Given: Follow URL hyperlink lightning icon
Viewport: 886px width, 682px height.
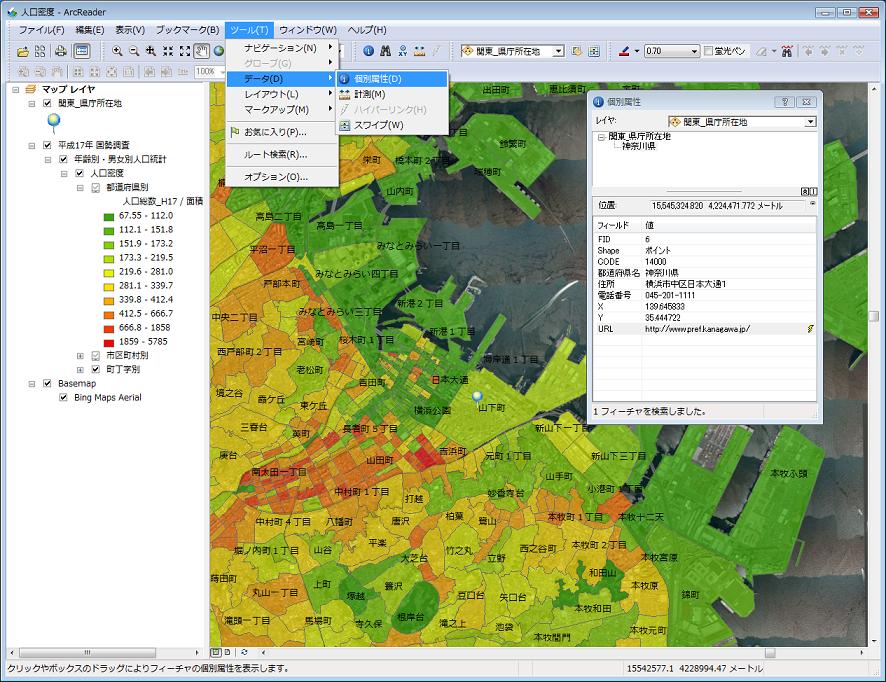Looking at the screenshot, I should point(810,329).
